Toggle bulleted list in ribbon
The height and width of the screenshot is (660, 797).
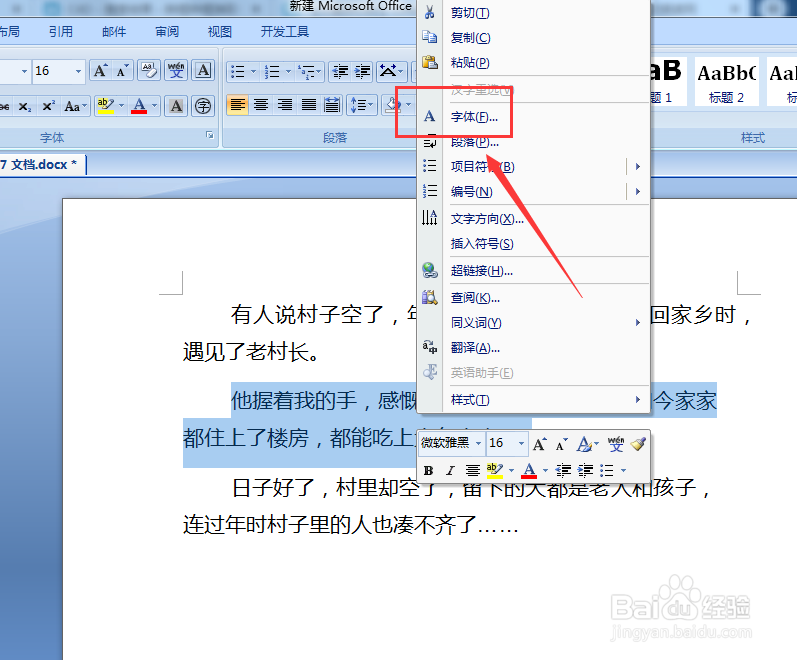[x=237, y=72]
